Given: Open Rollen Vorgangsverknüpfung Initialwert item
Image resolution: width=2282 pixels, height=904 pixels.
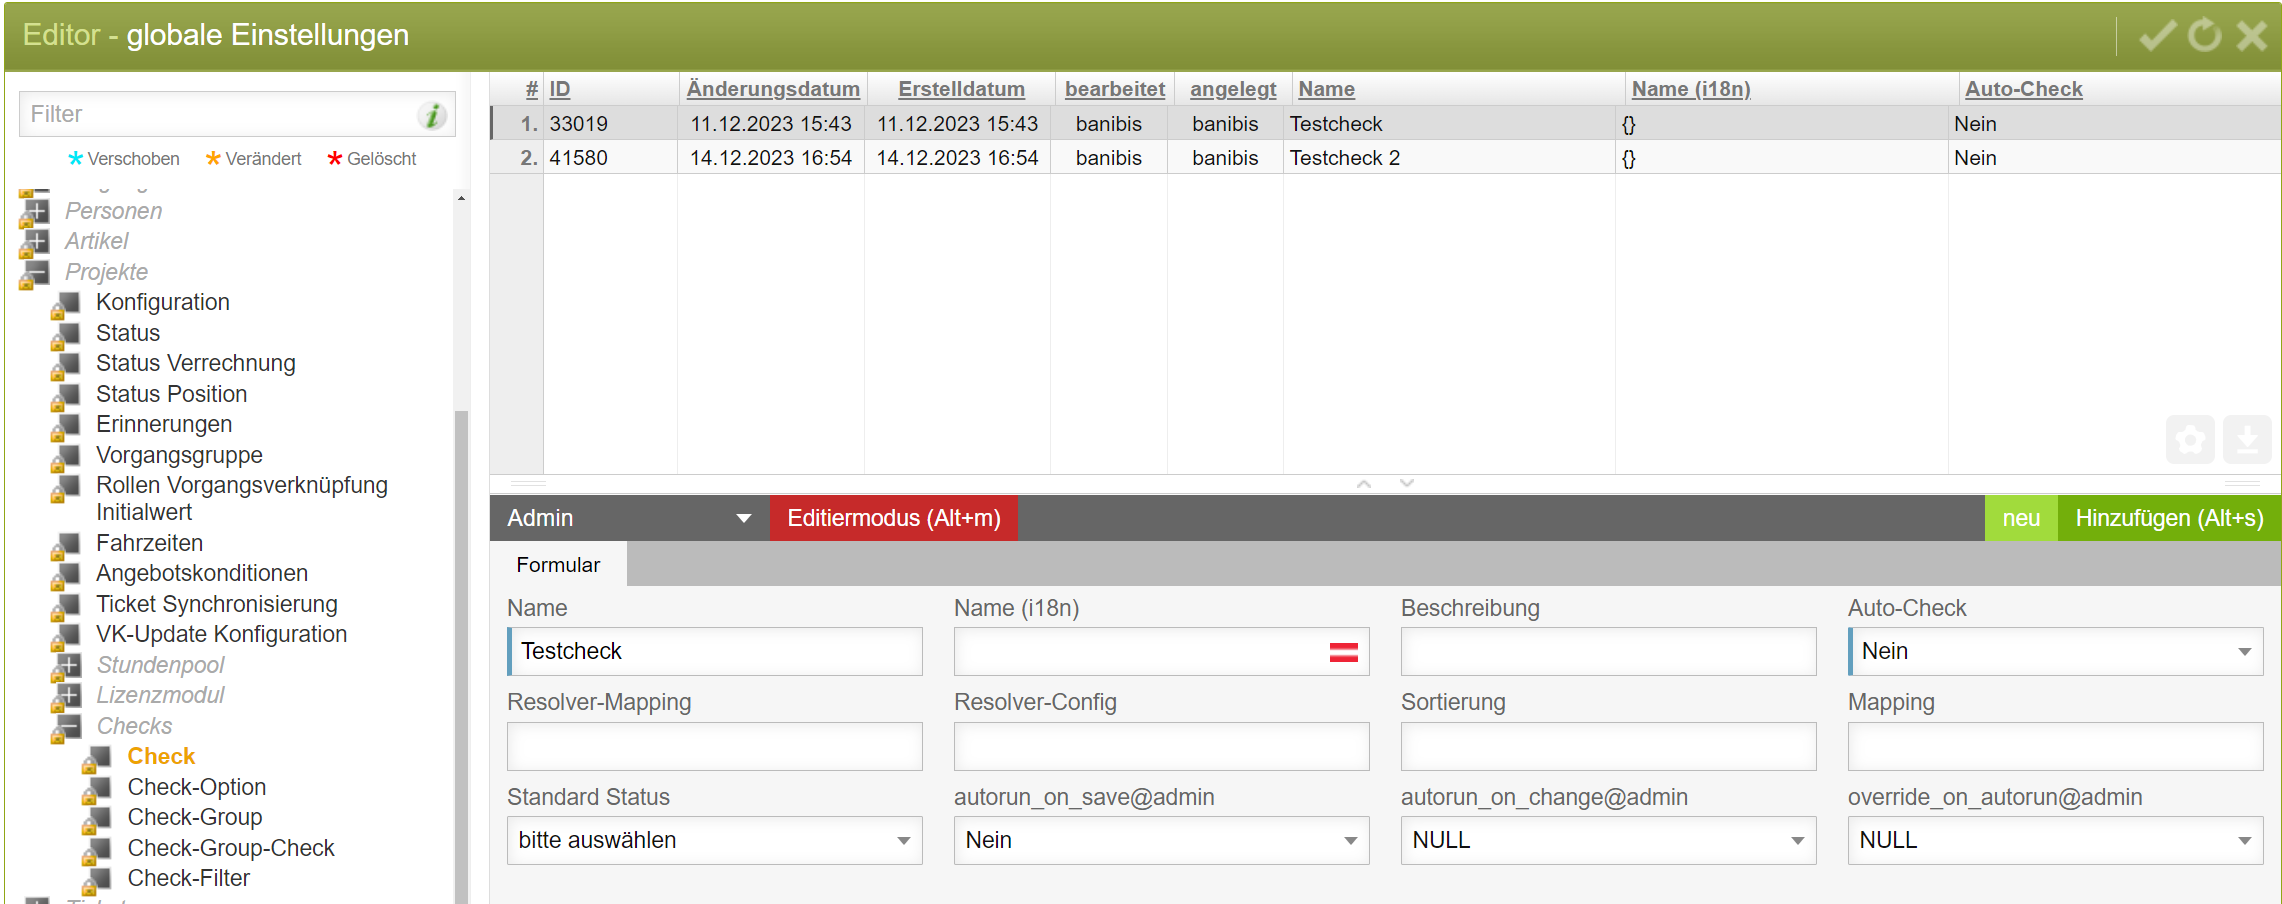Looking at the screenshot, I should coord(242,498).
